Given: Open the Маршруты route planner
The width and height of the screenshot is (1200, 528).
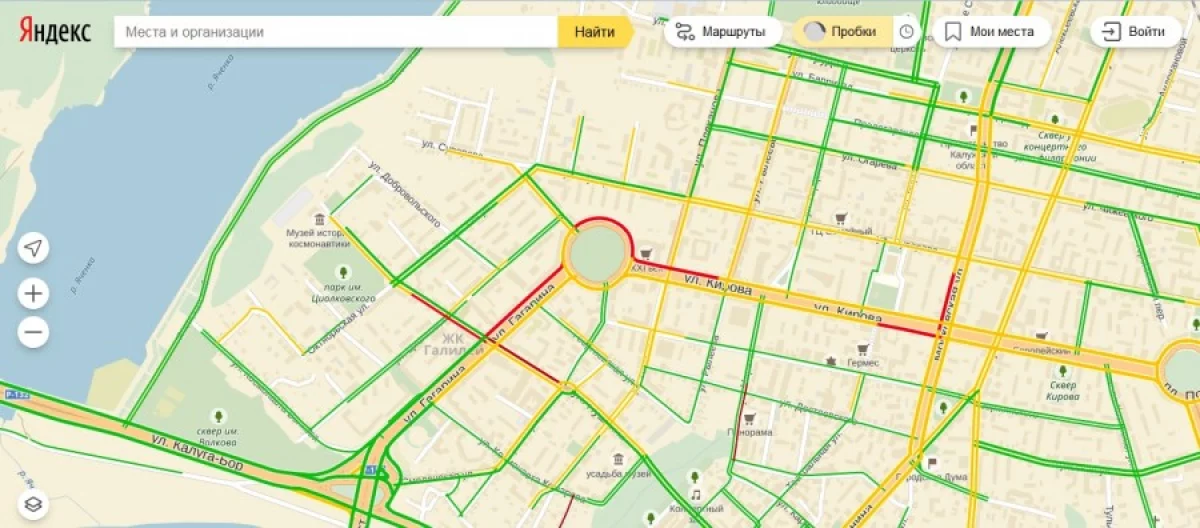Looking at the screenshot, I should pos(722,32).
